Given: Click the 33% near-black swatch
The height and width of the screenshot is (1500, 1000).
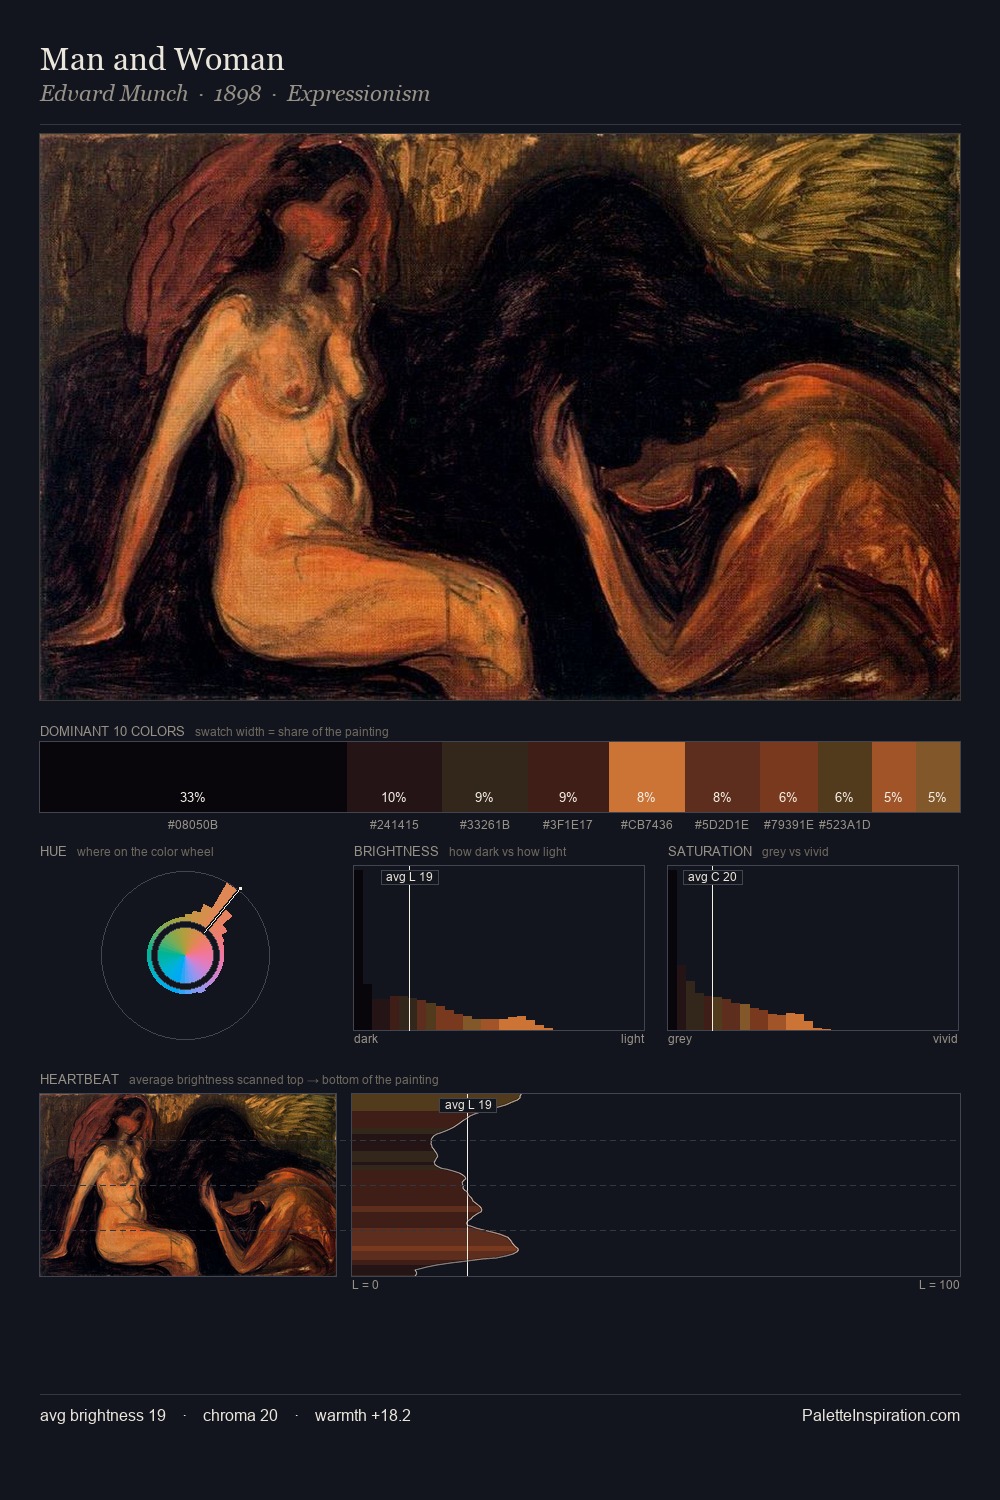Looking at the screenshot, I should (x=193, y=777).
